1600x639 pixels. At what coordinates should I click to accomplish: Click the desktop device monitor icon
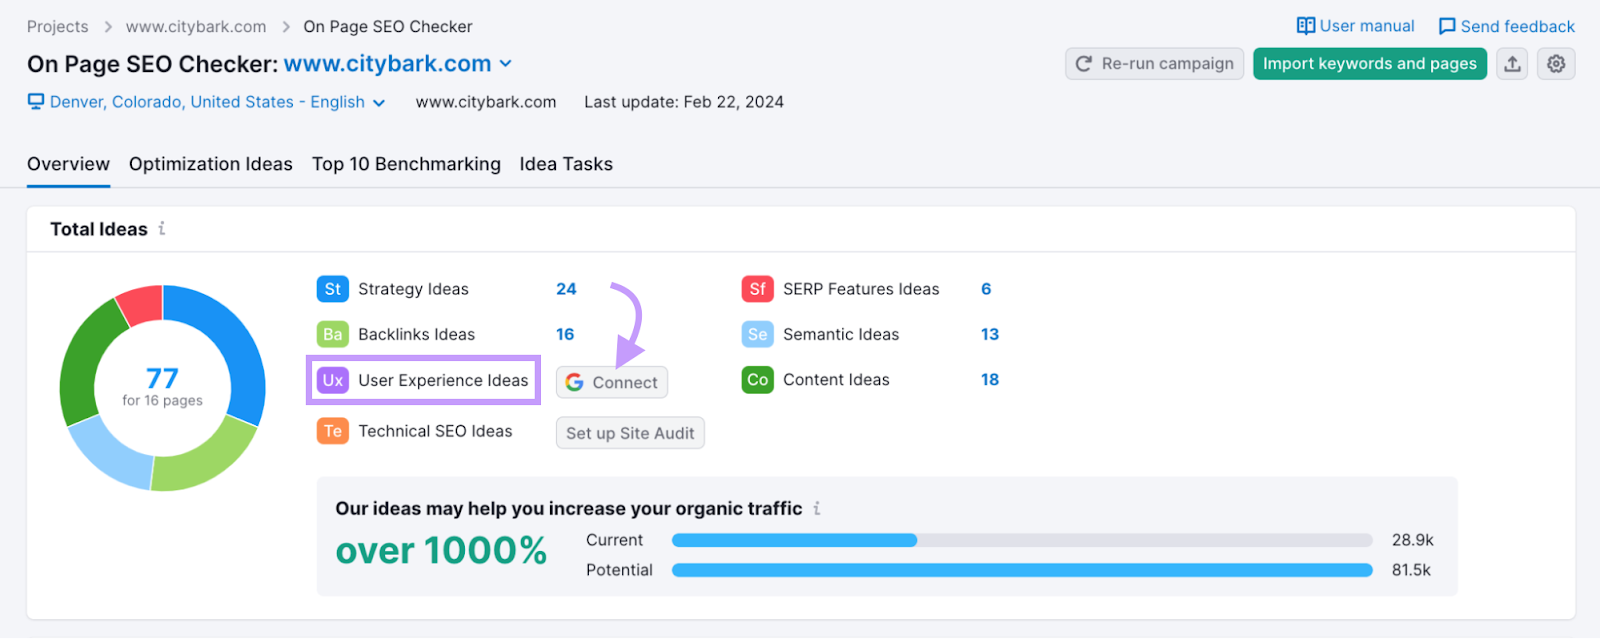tap(36, 102)
